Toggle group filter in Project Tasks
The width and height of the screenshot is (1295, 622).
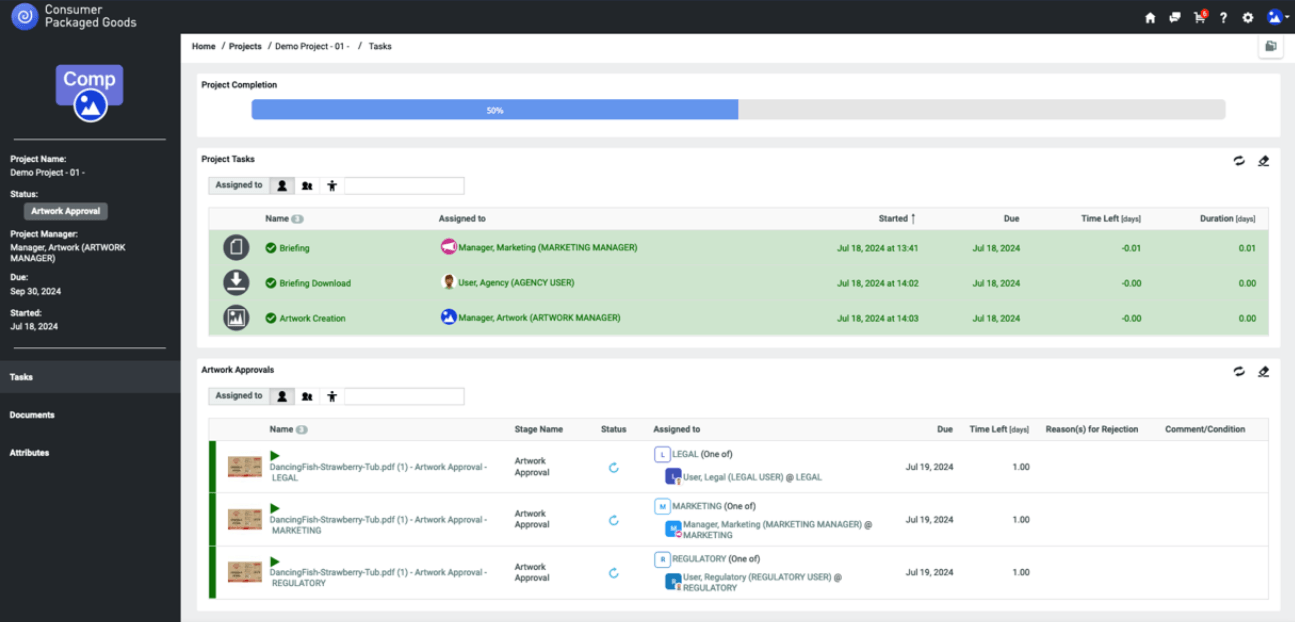pos(307,186)
